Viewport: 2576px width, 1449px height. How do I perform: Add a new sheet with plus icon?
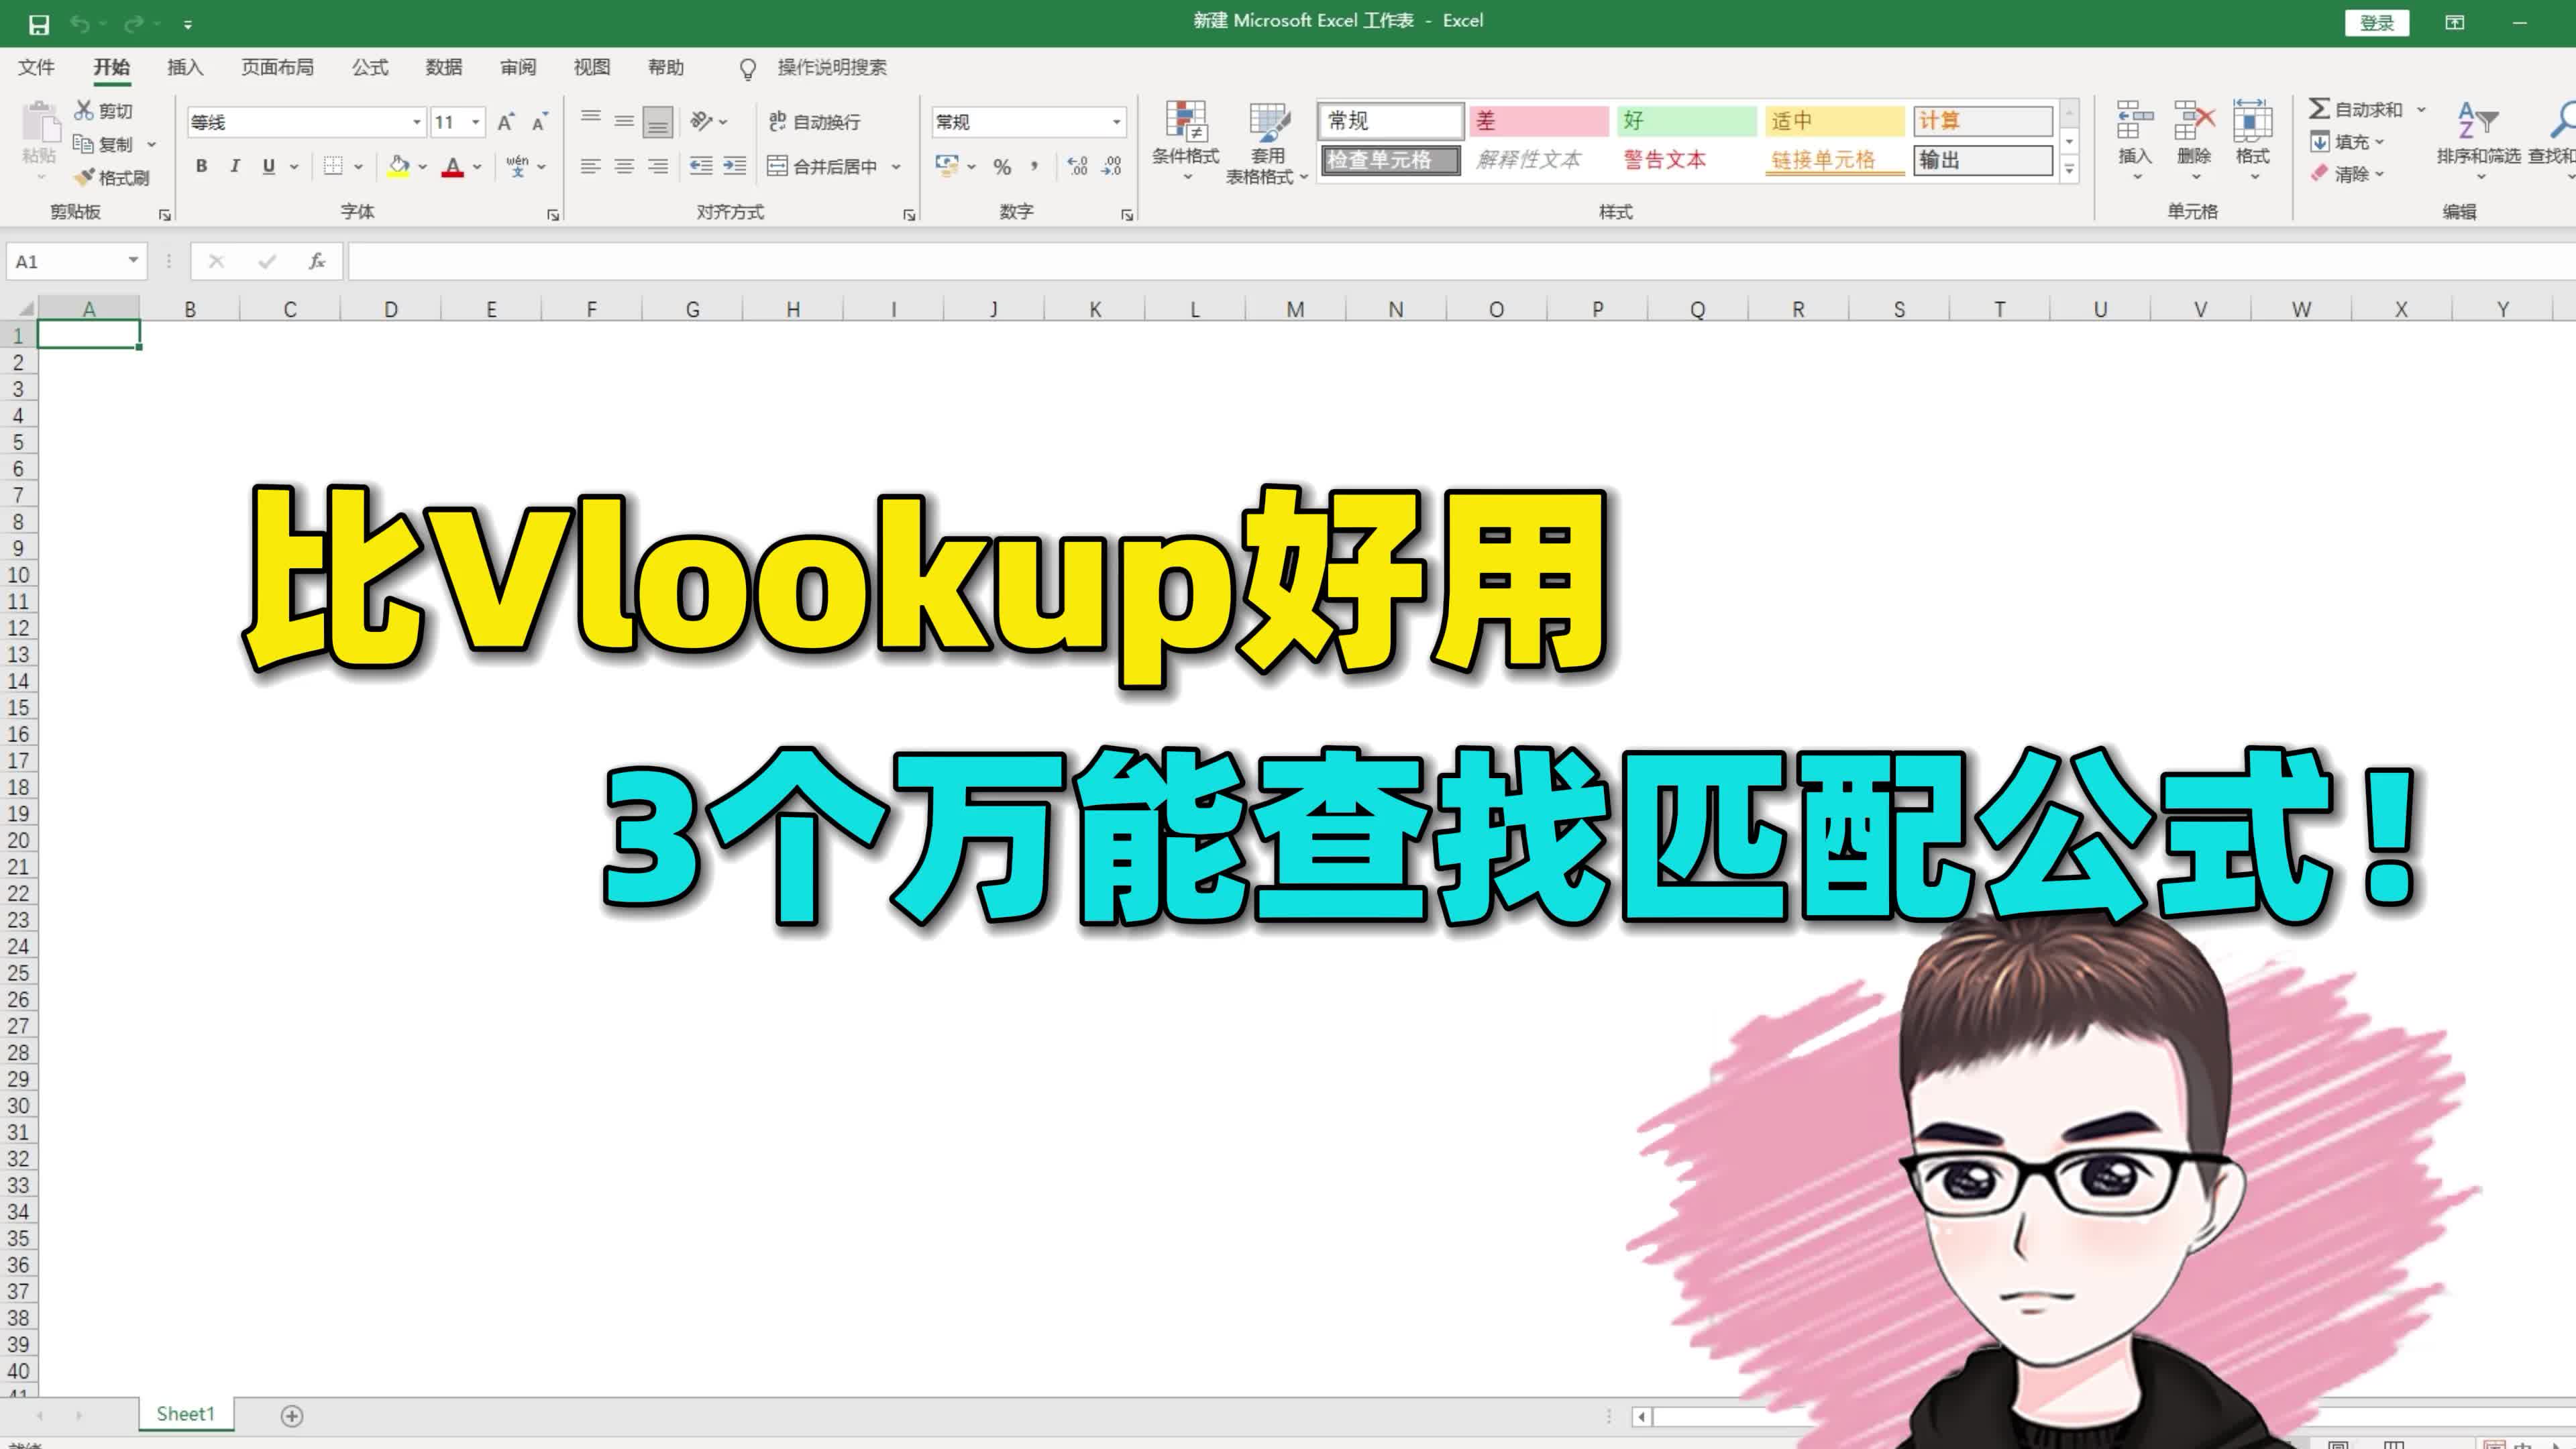tap(292, 1416)
